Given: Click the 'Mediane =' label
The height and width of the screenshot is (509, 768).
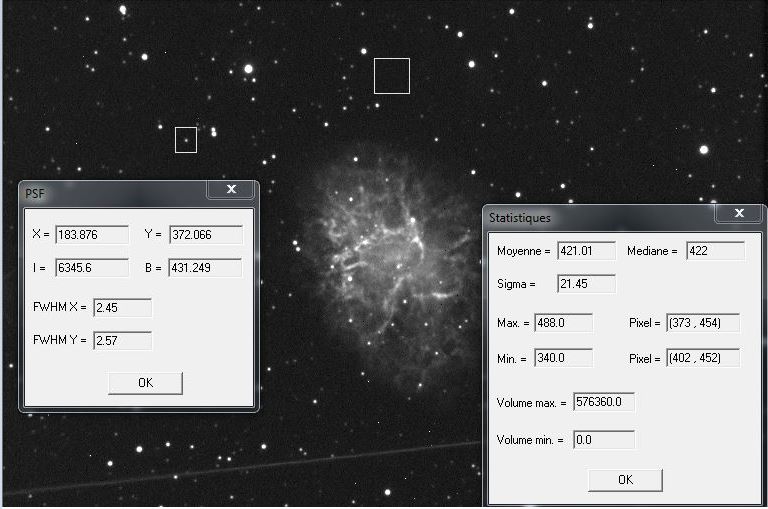Looking at the screenshot, I should pos(652,251).
